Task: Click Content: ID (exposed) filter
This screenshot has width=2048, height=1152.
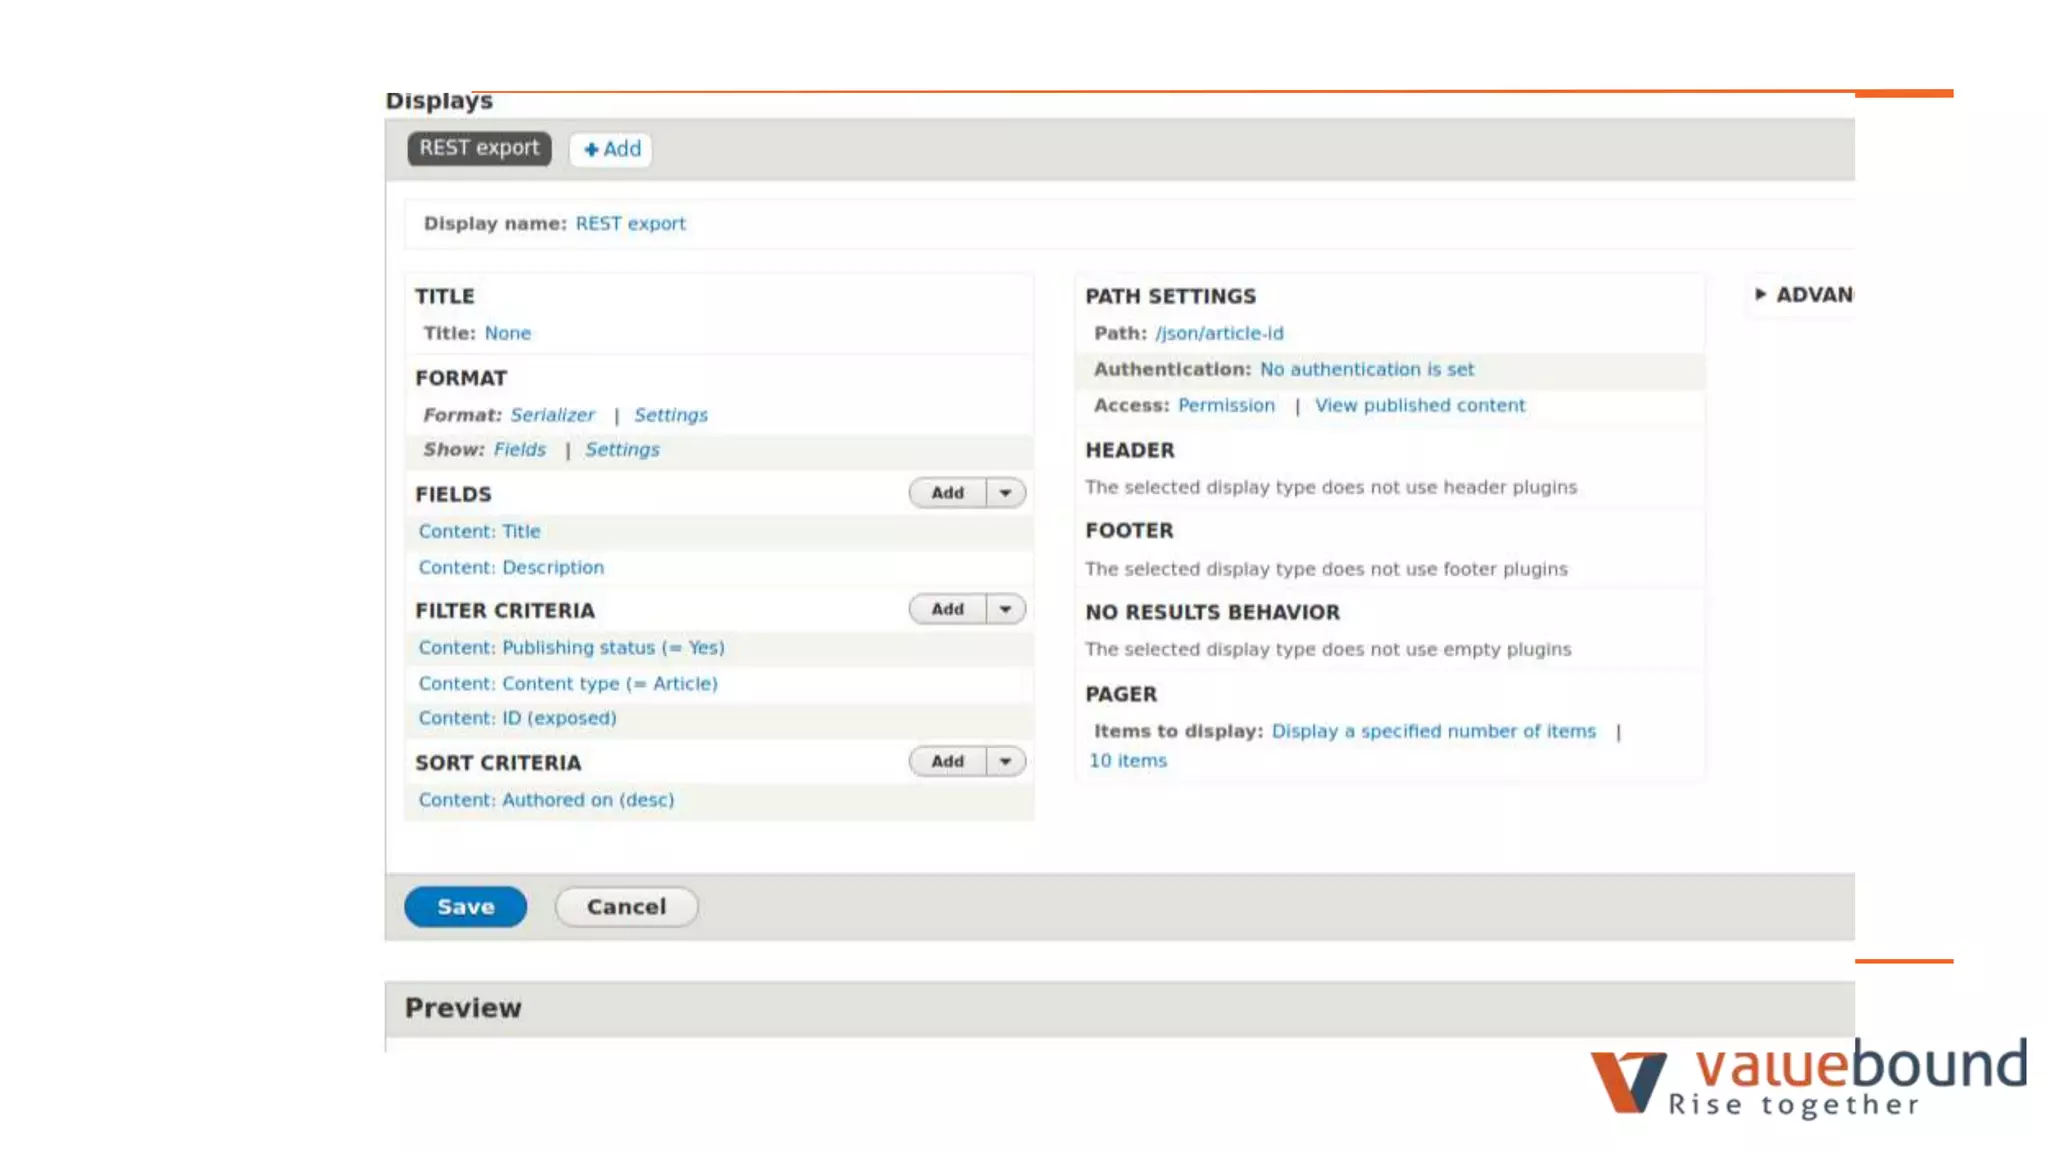Action: coord(517,718)
